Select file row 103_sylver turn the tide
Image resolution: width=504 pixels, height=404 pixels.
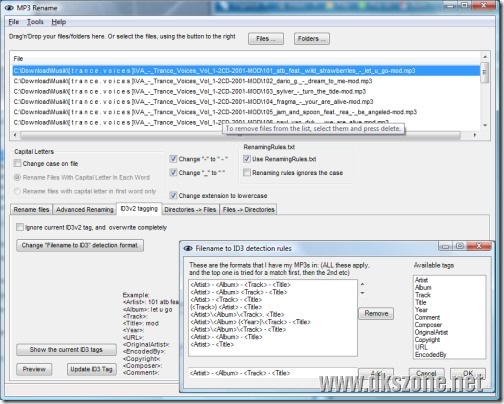[x=246, y=91]
